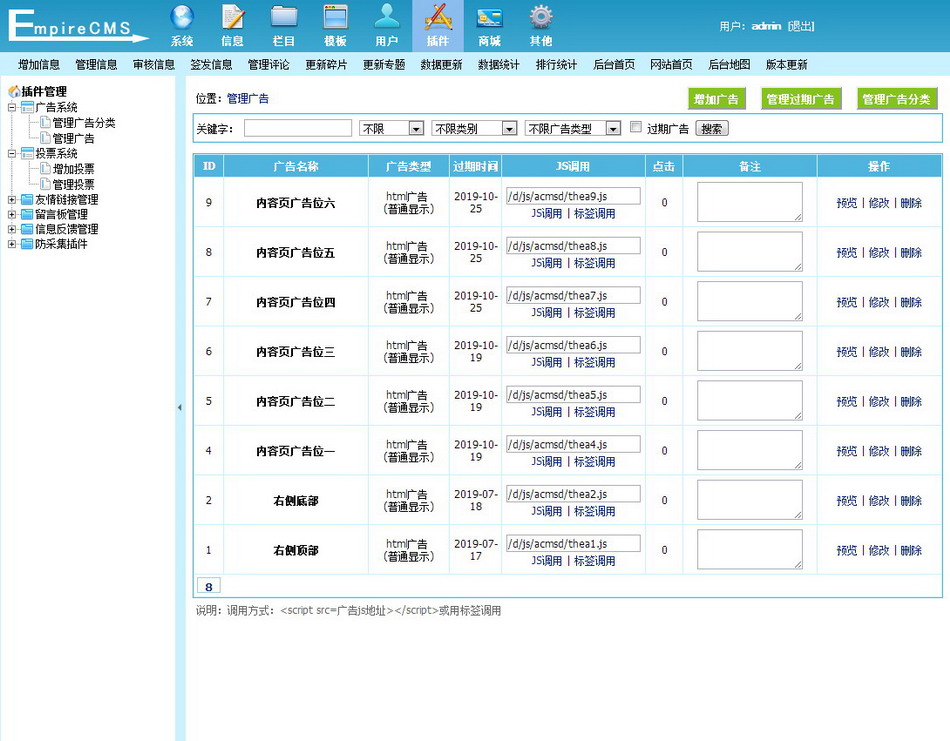Click the JS path field for thea4.js
This screenshot has width=950, height=741.
[x=573, y=444]
